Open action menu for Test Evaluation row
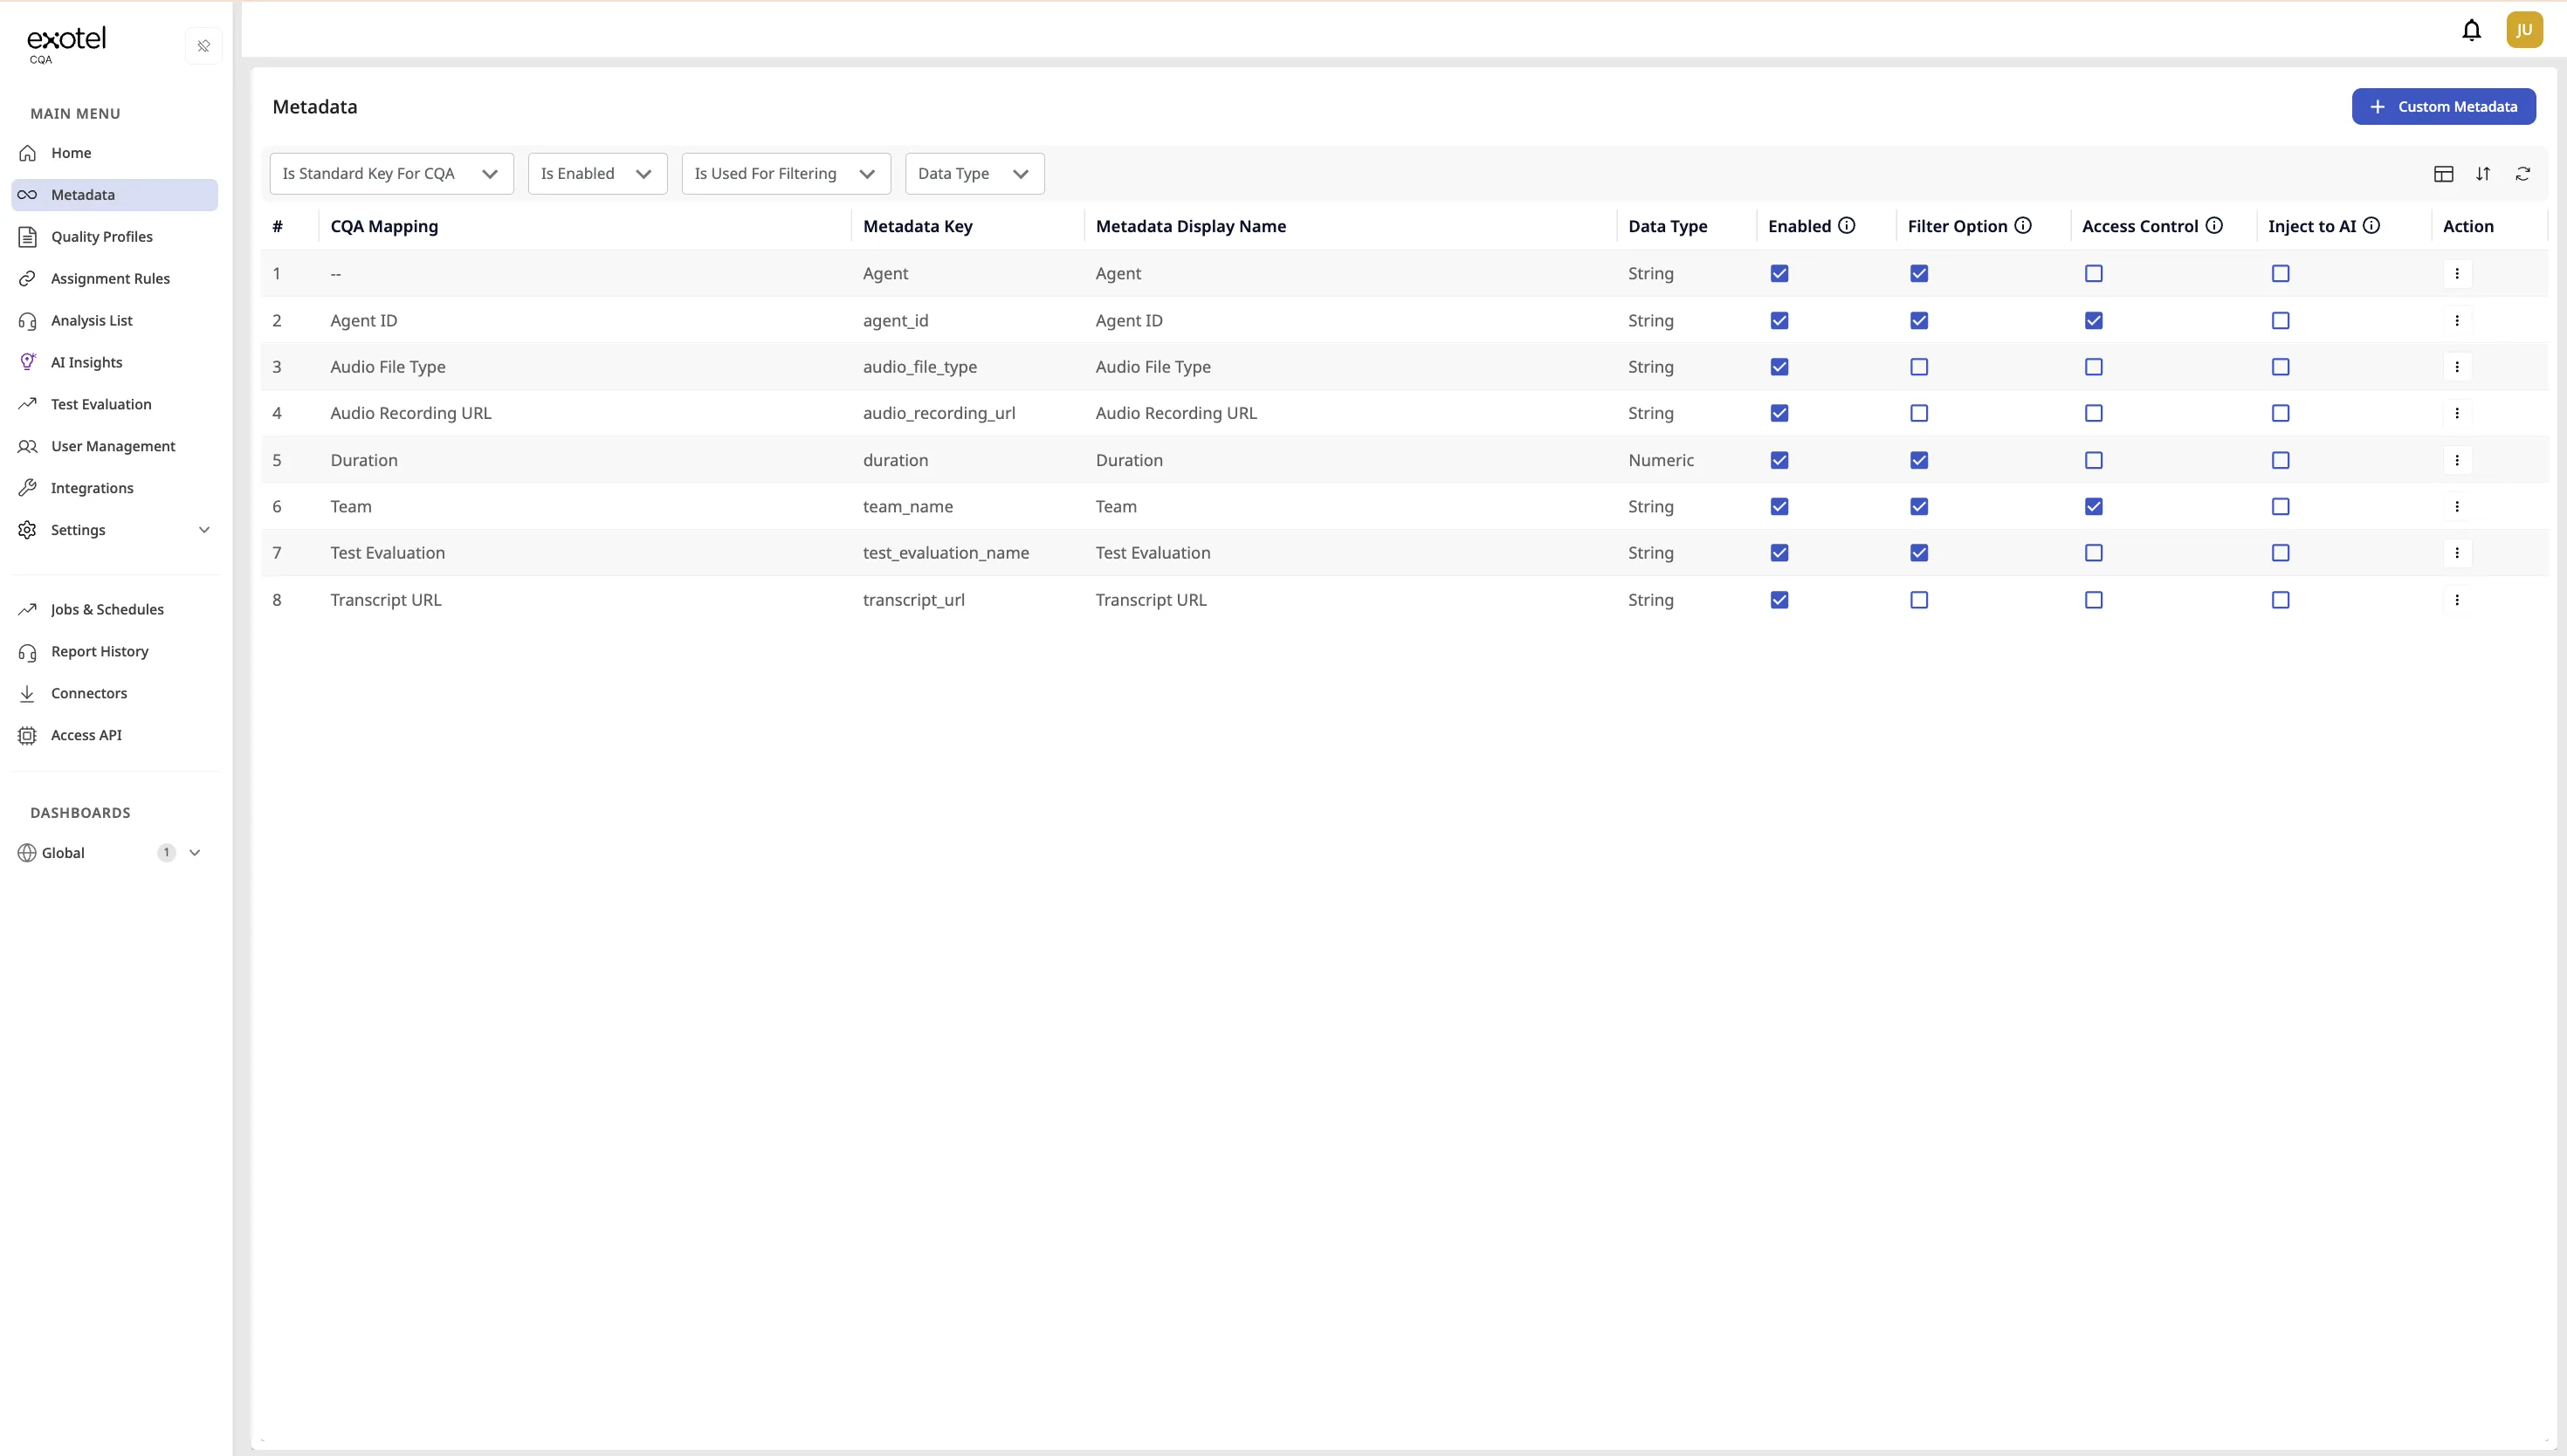 2457,553
